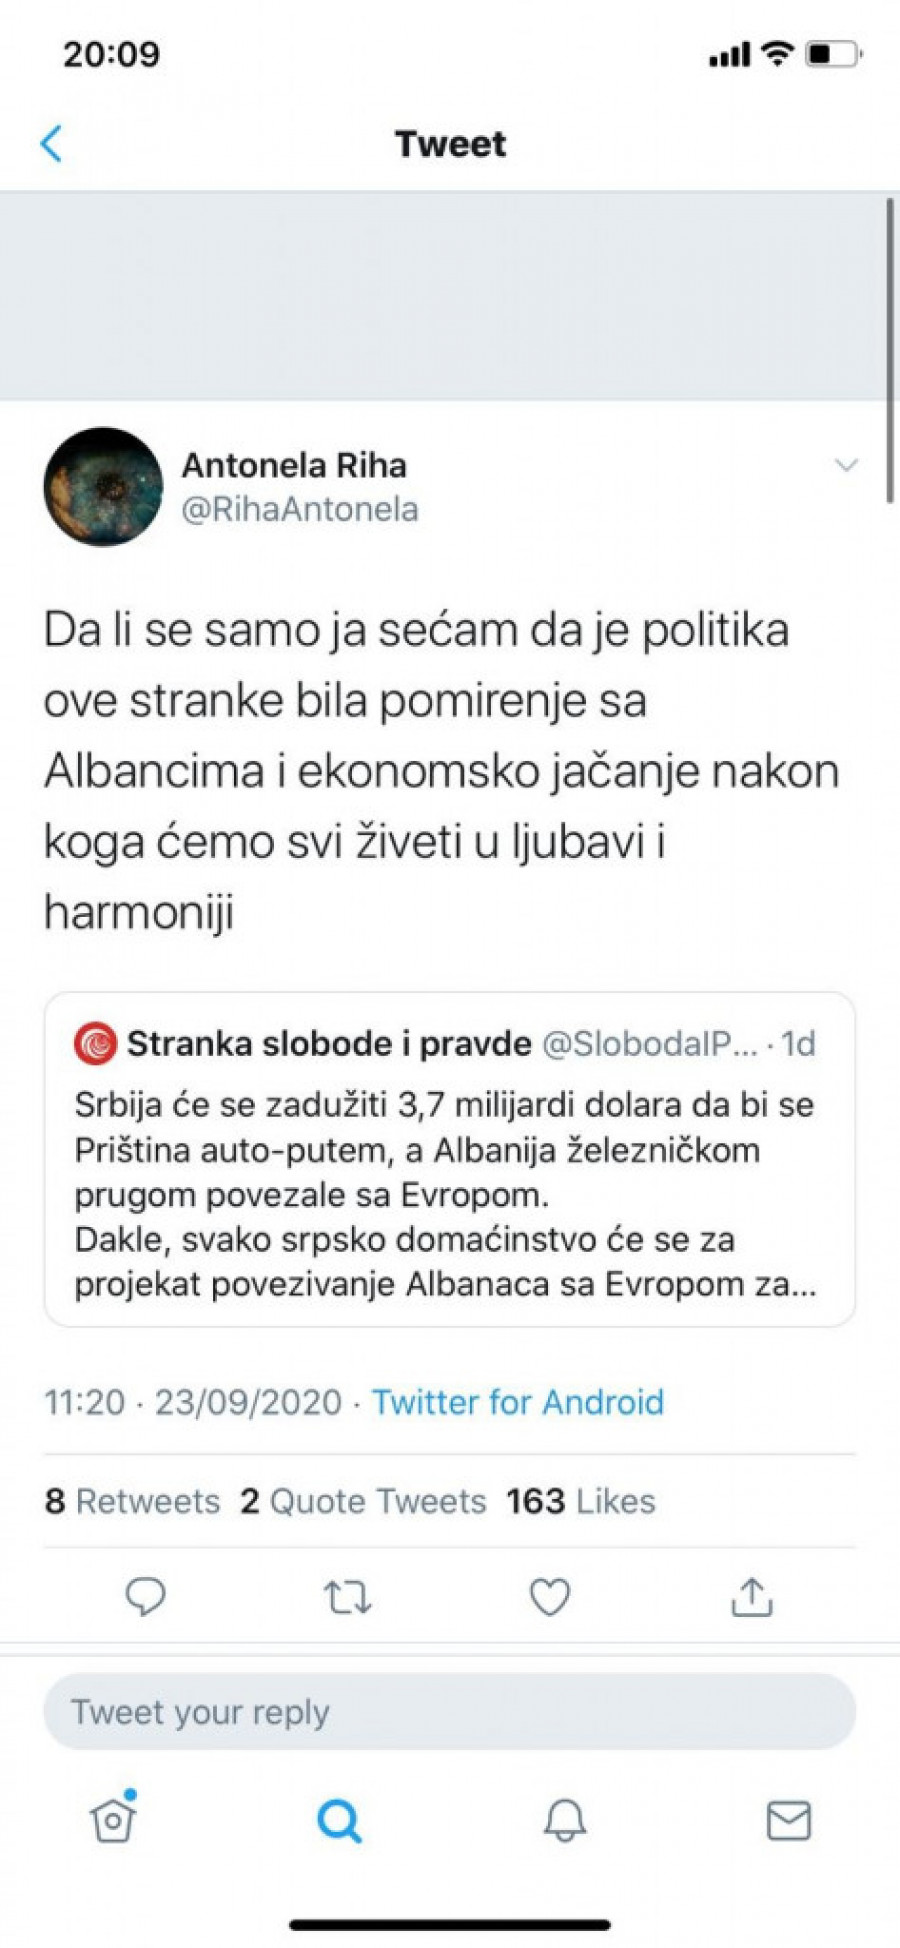Tap the share upload icon
Image resolution: width=900 pixels, height=1948 pixels.
click(752, 1597)
